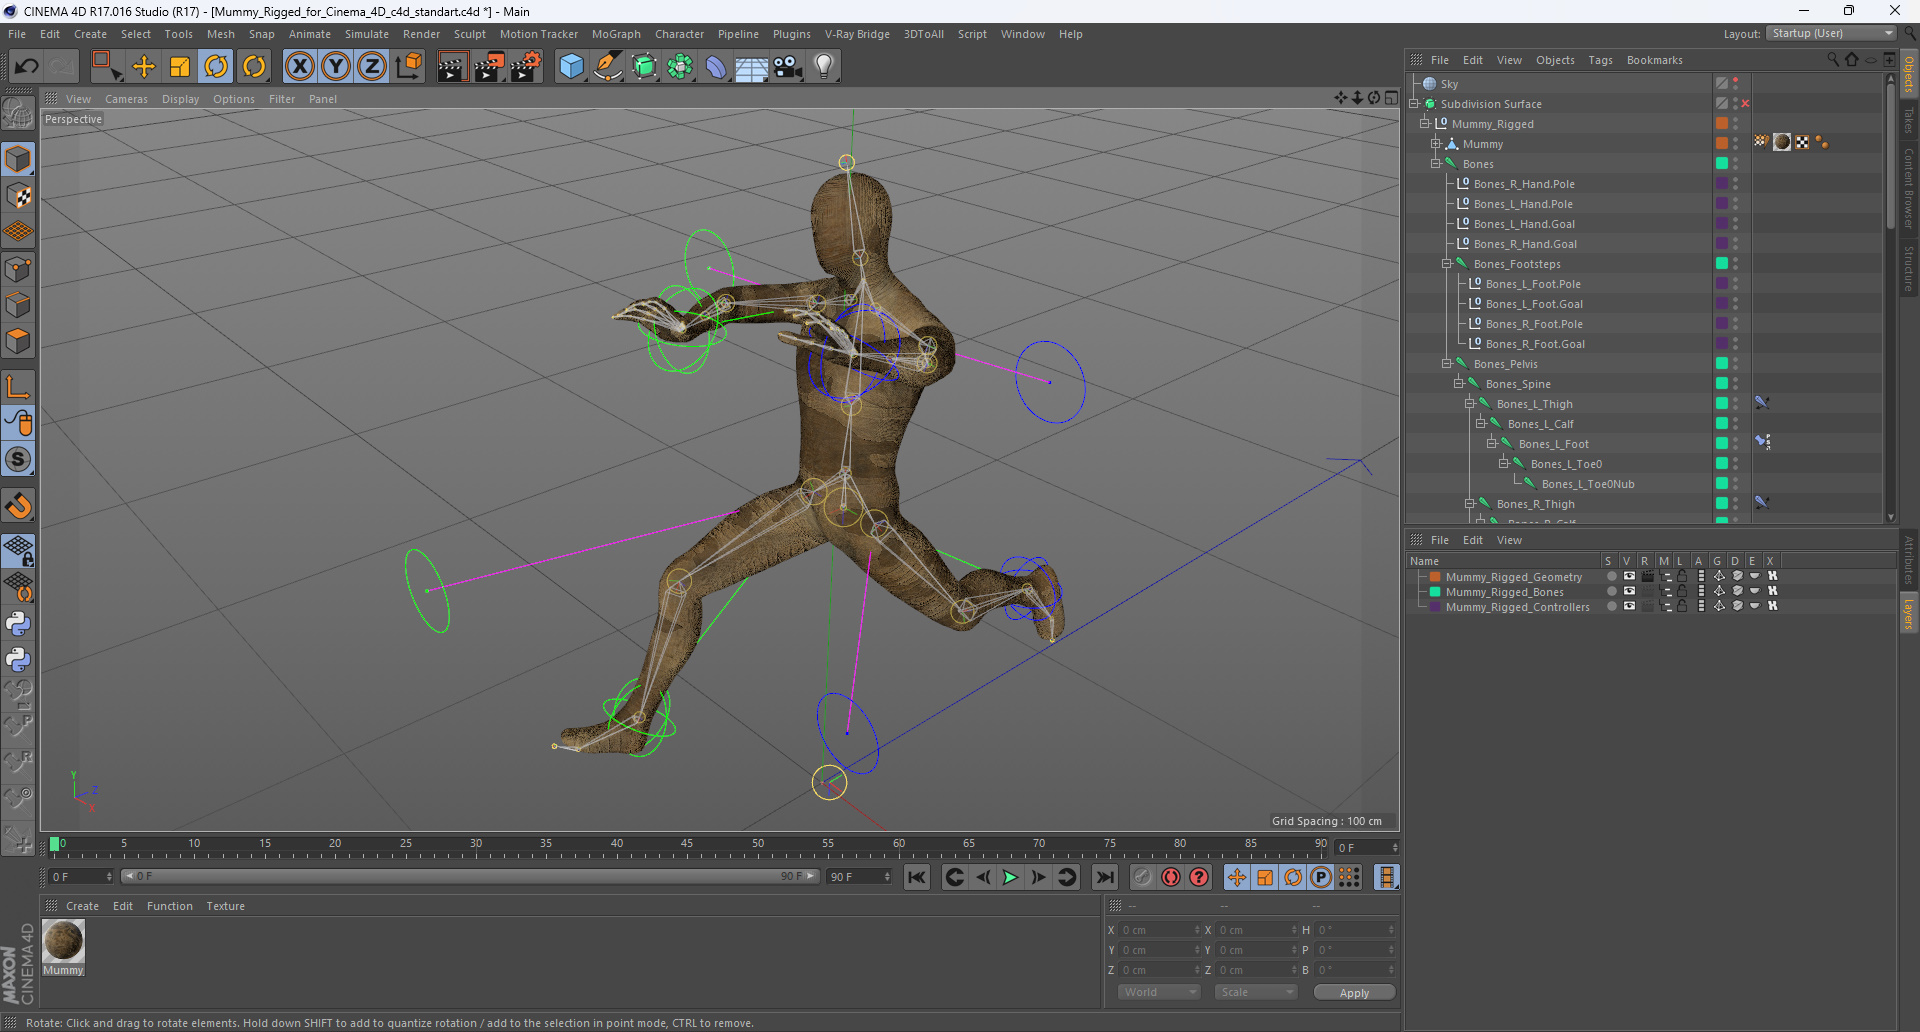Screen dimensions: 1920x1032
Task: Play the animation forward
Action: point(1010,877)
